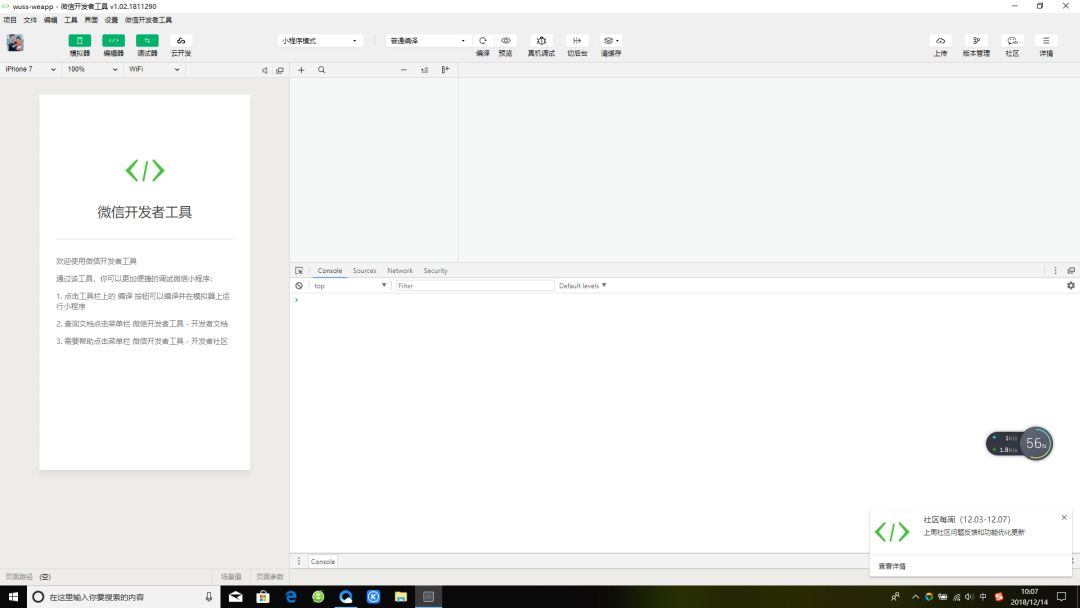The width and height of the screenshot is (1080, 608).
Task: Launch Edge browser from taskbar
Action: coord(291,597)
